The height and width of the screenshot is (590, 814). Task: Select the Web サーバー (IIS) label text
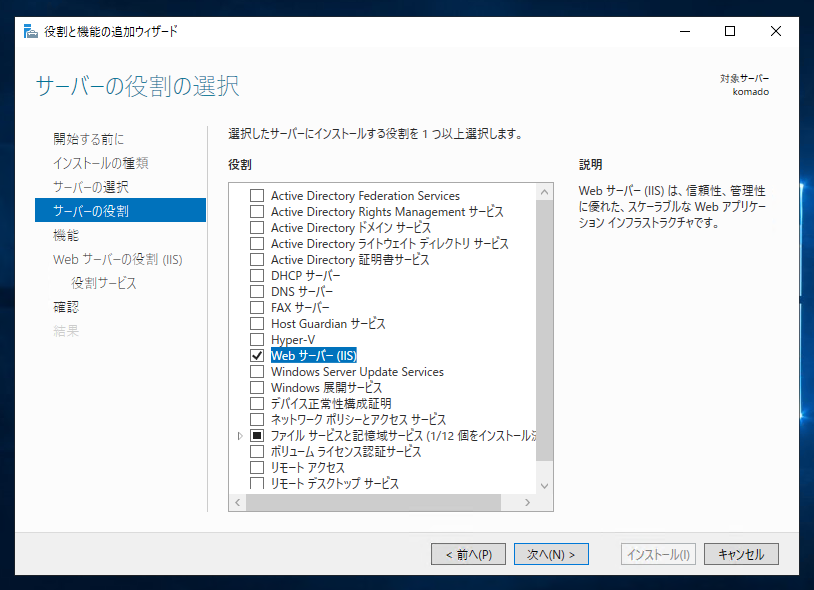pyautogui.click(x=314, y=355)
